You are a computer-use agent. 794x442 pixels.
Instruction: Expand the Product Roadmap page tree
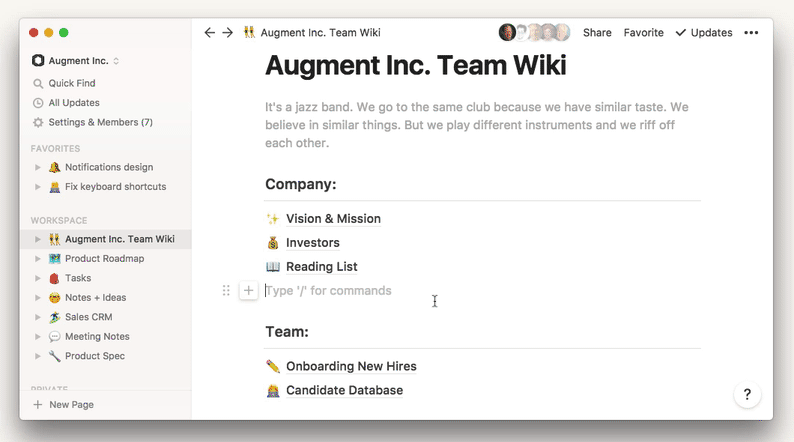click(38, 259)
